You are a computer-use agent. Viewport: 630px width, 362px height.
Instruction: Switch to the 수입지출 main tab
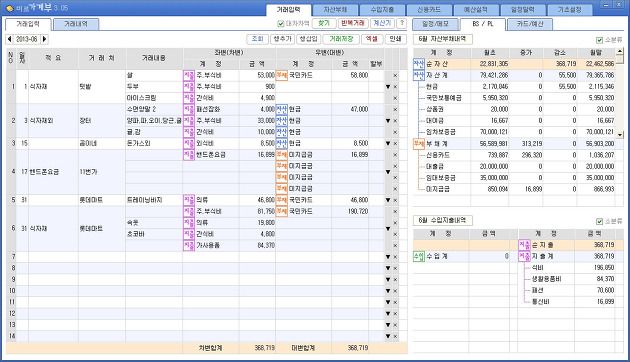[382, 10]
